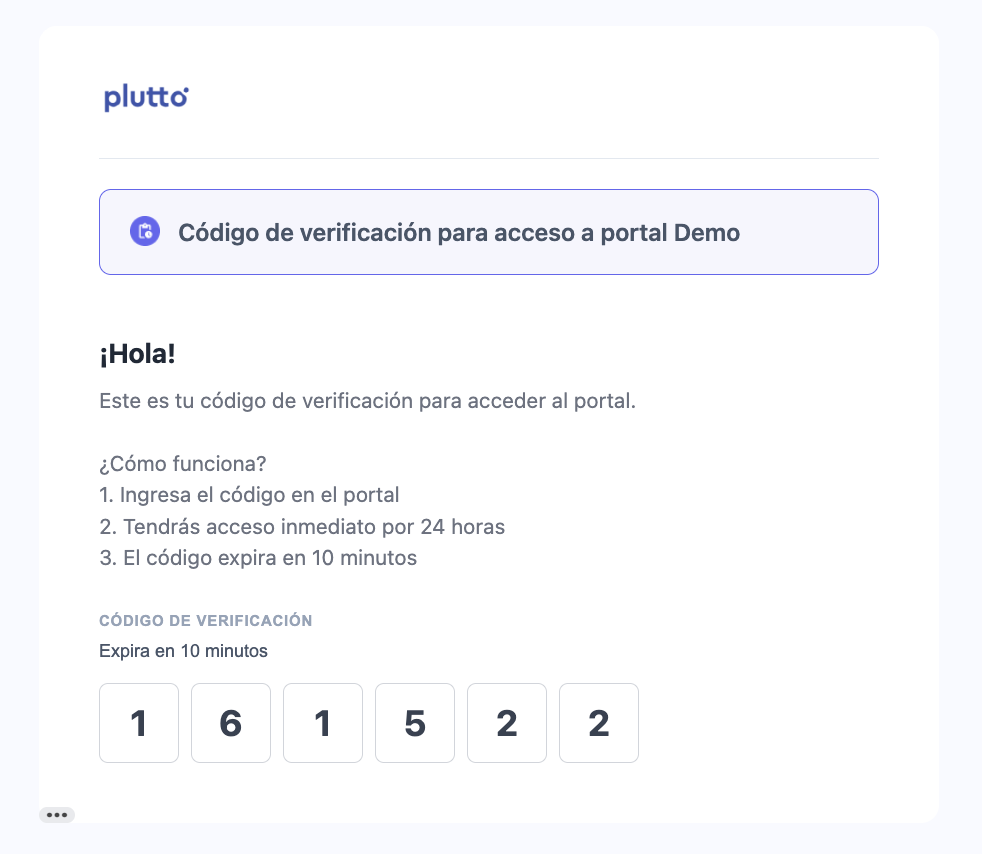The image size is (982, 854).
Task: Click the word 'Demo' in the banner
Action: click(707, 233)
